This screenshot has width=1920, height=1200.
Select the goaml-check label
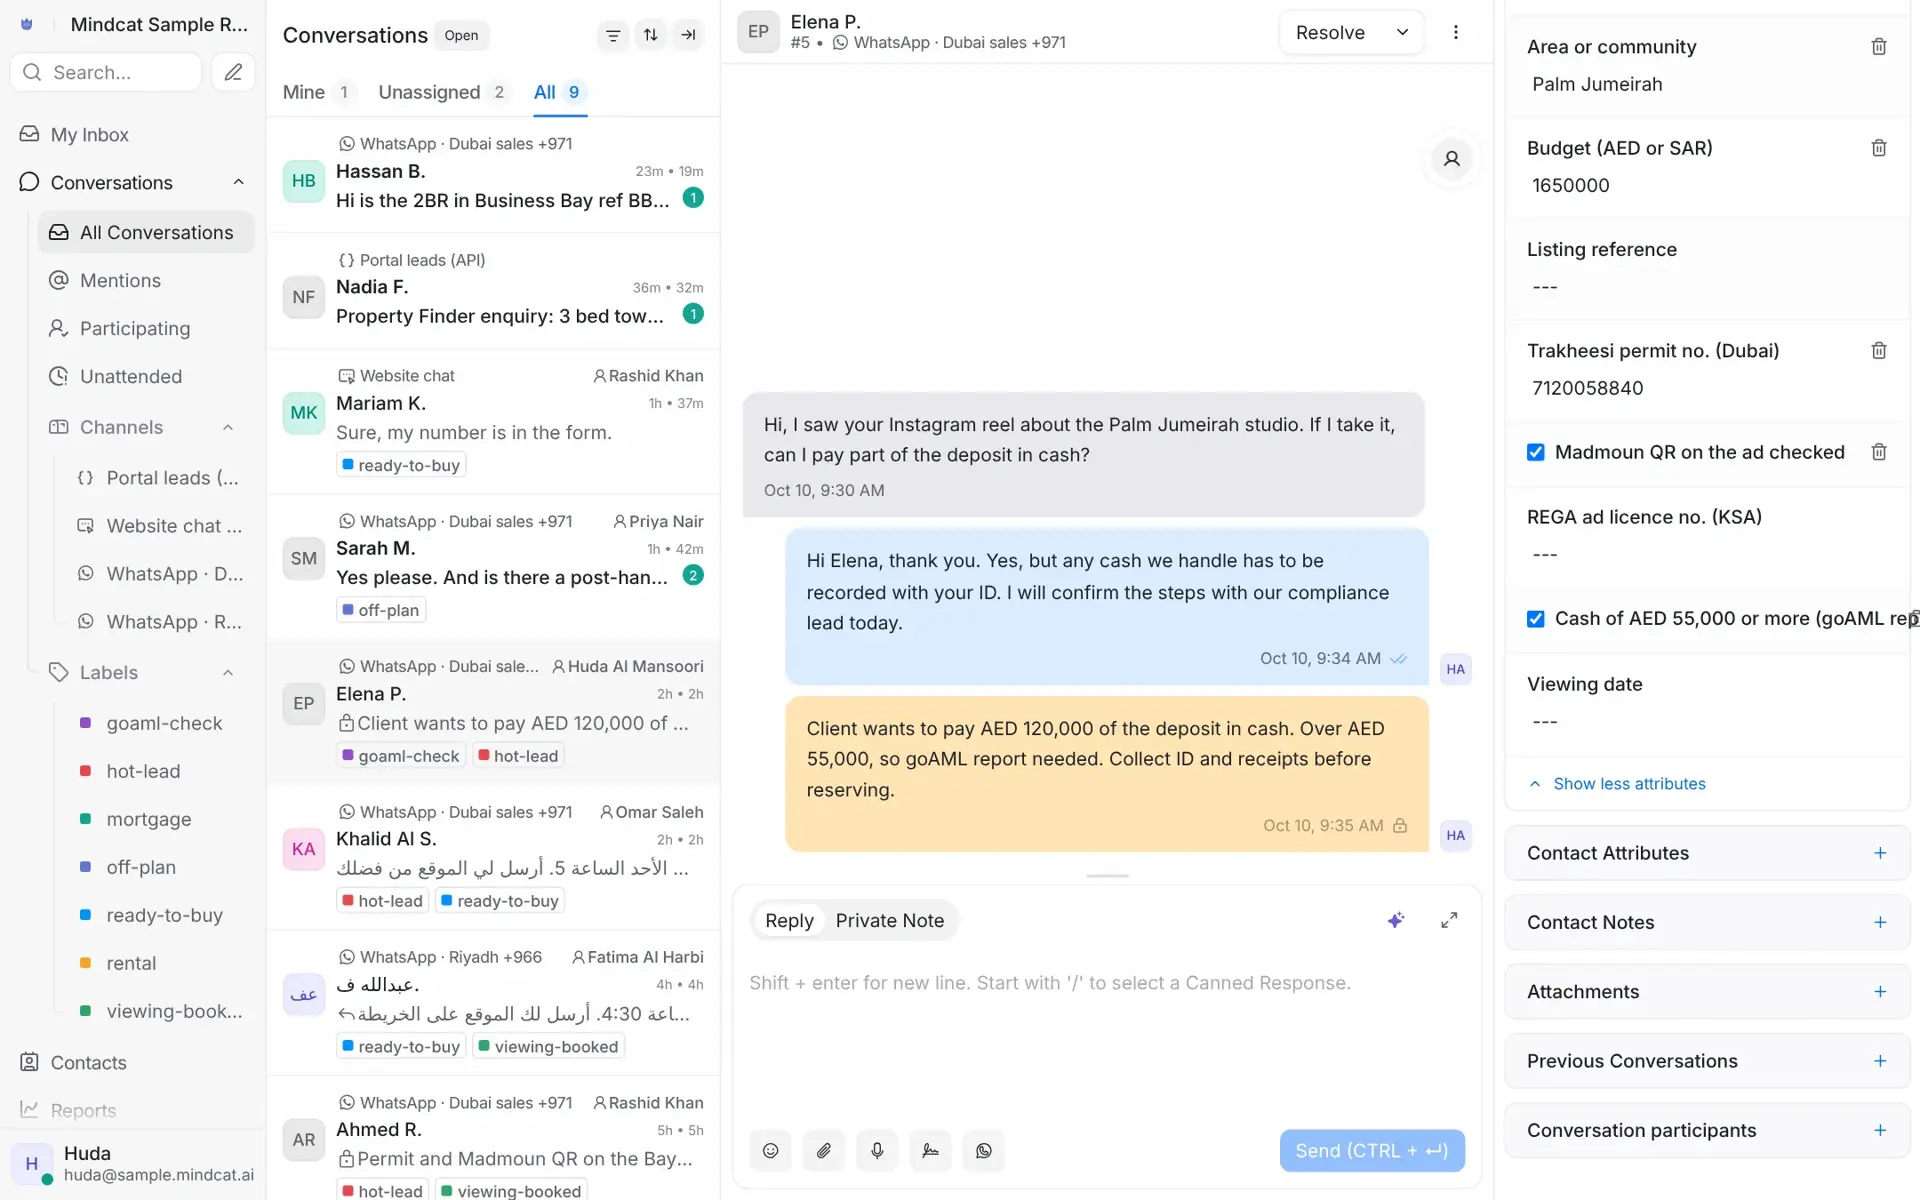point(164,724)
